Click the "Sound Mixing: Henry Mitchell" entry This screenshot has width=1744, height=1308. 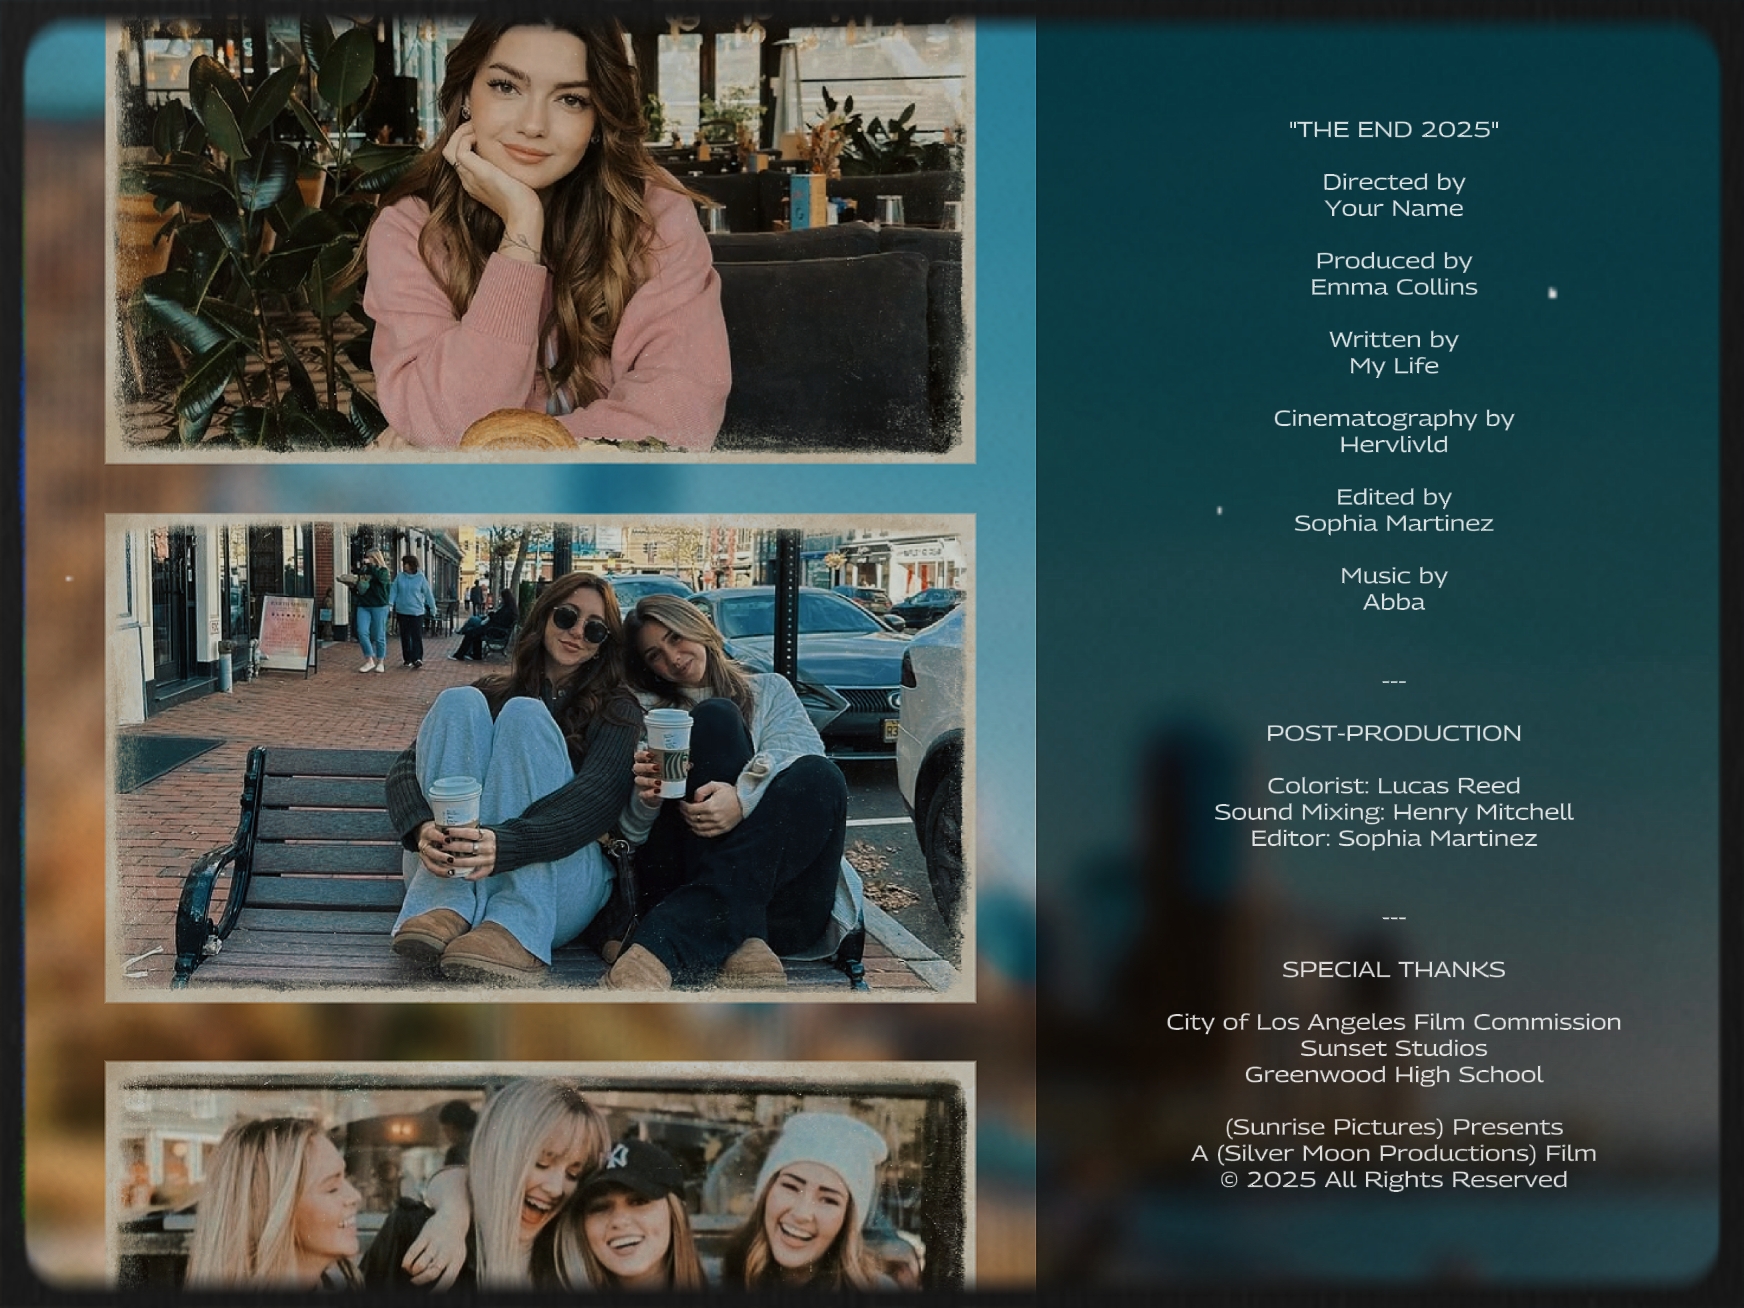pyautogui.click(x=1393, y=812)
